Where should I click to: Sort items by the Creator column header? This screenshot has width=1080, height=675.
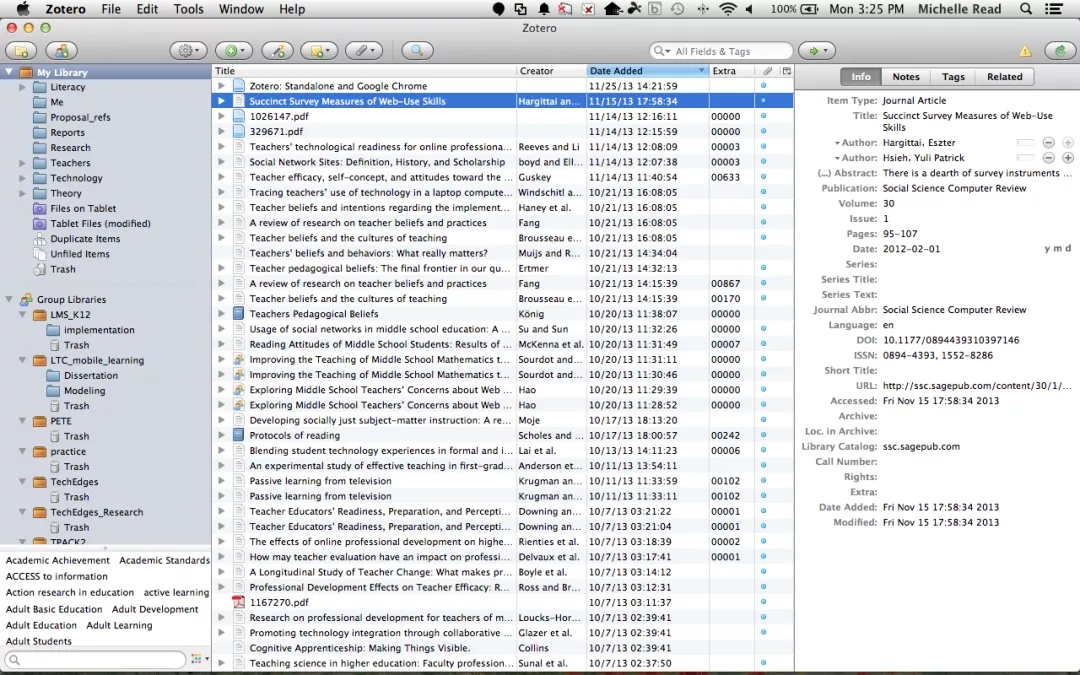[551, 71]
